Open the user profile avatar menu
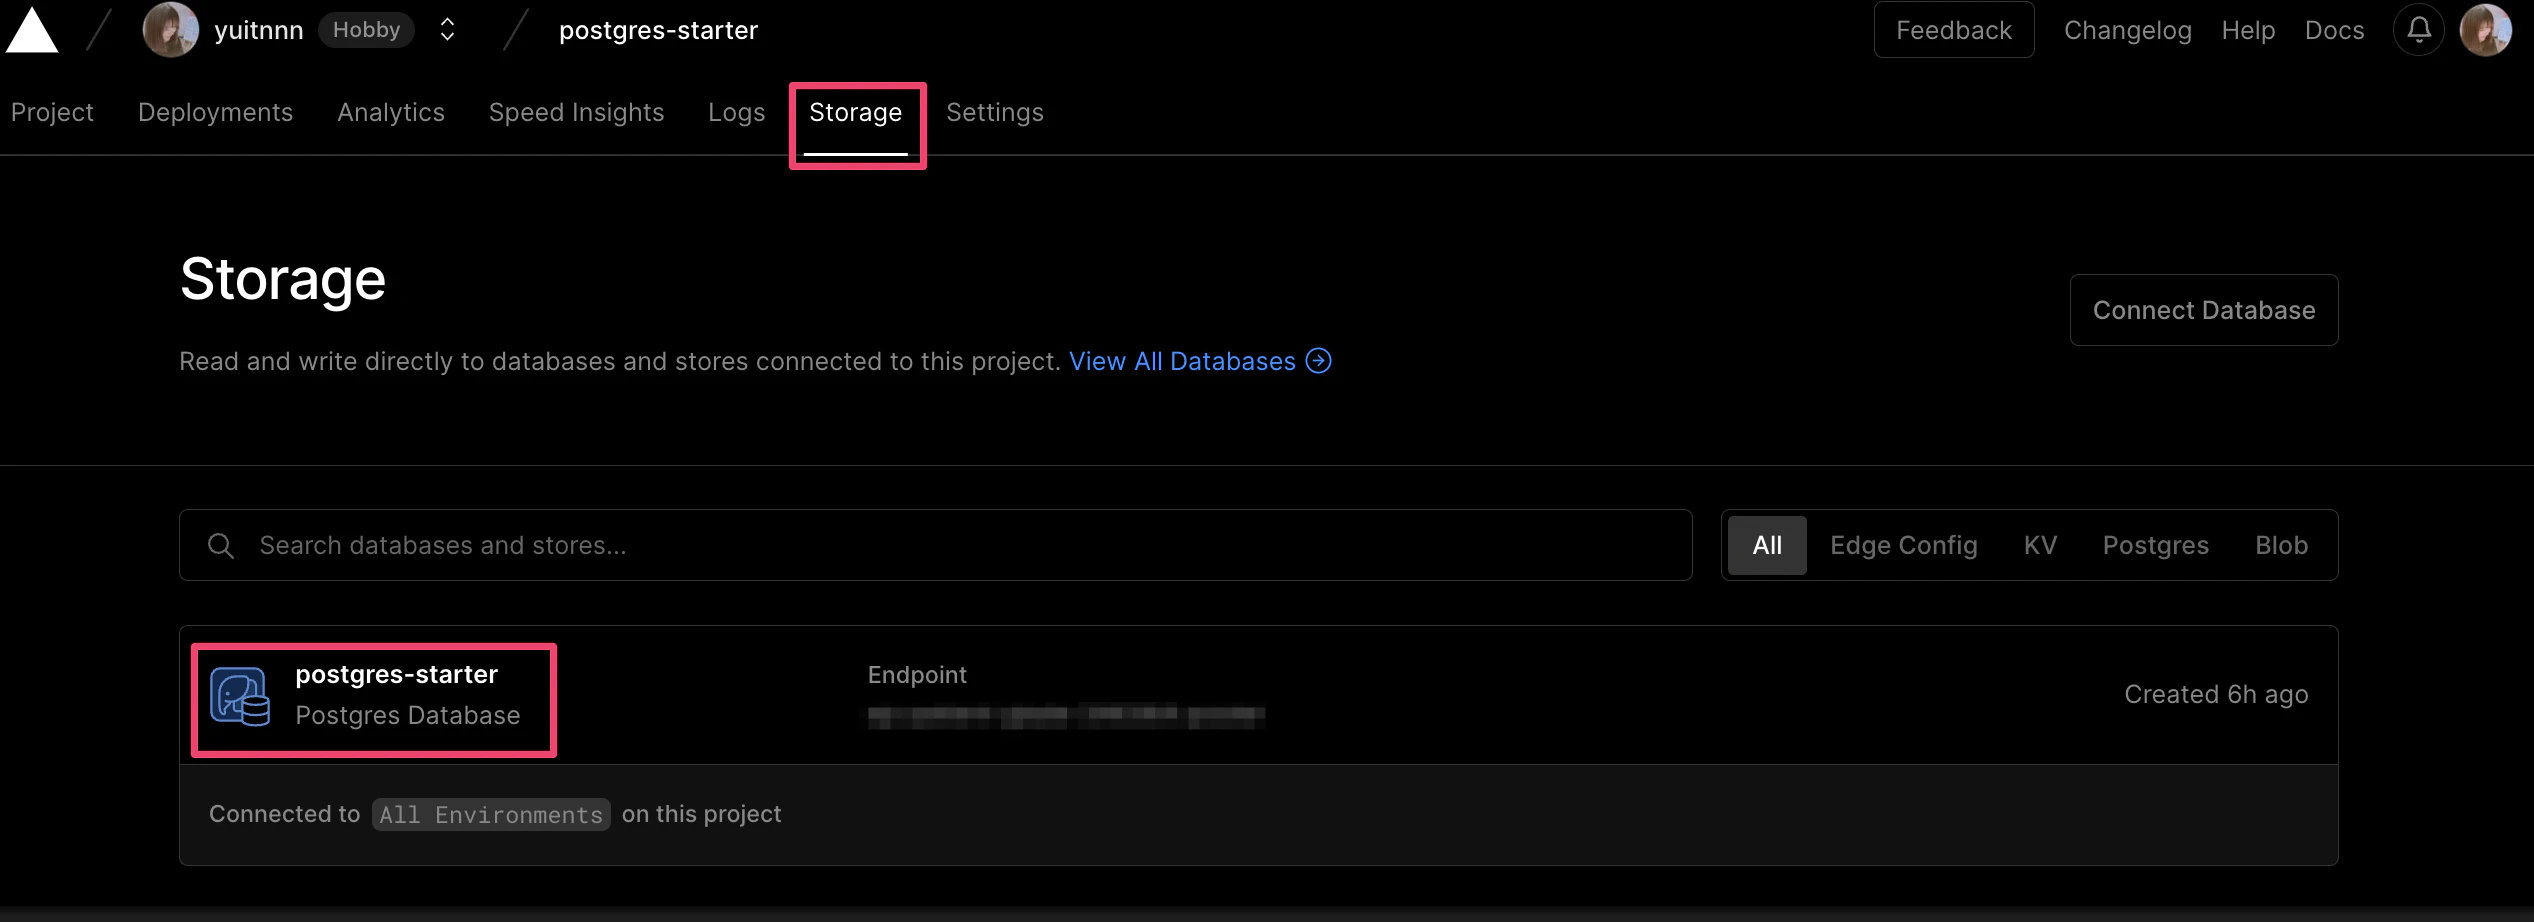This screenshot has height=922, width=2534. pyautogui.click(x=2486, y=30)
